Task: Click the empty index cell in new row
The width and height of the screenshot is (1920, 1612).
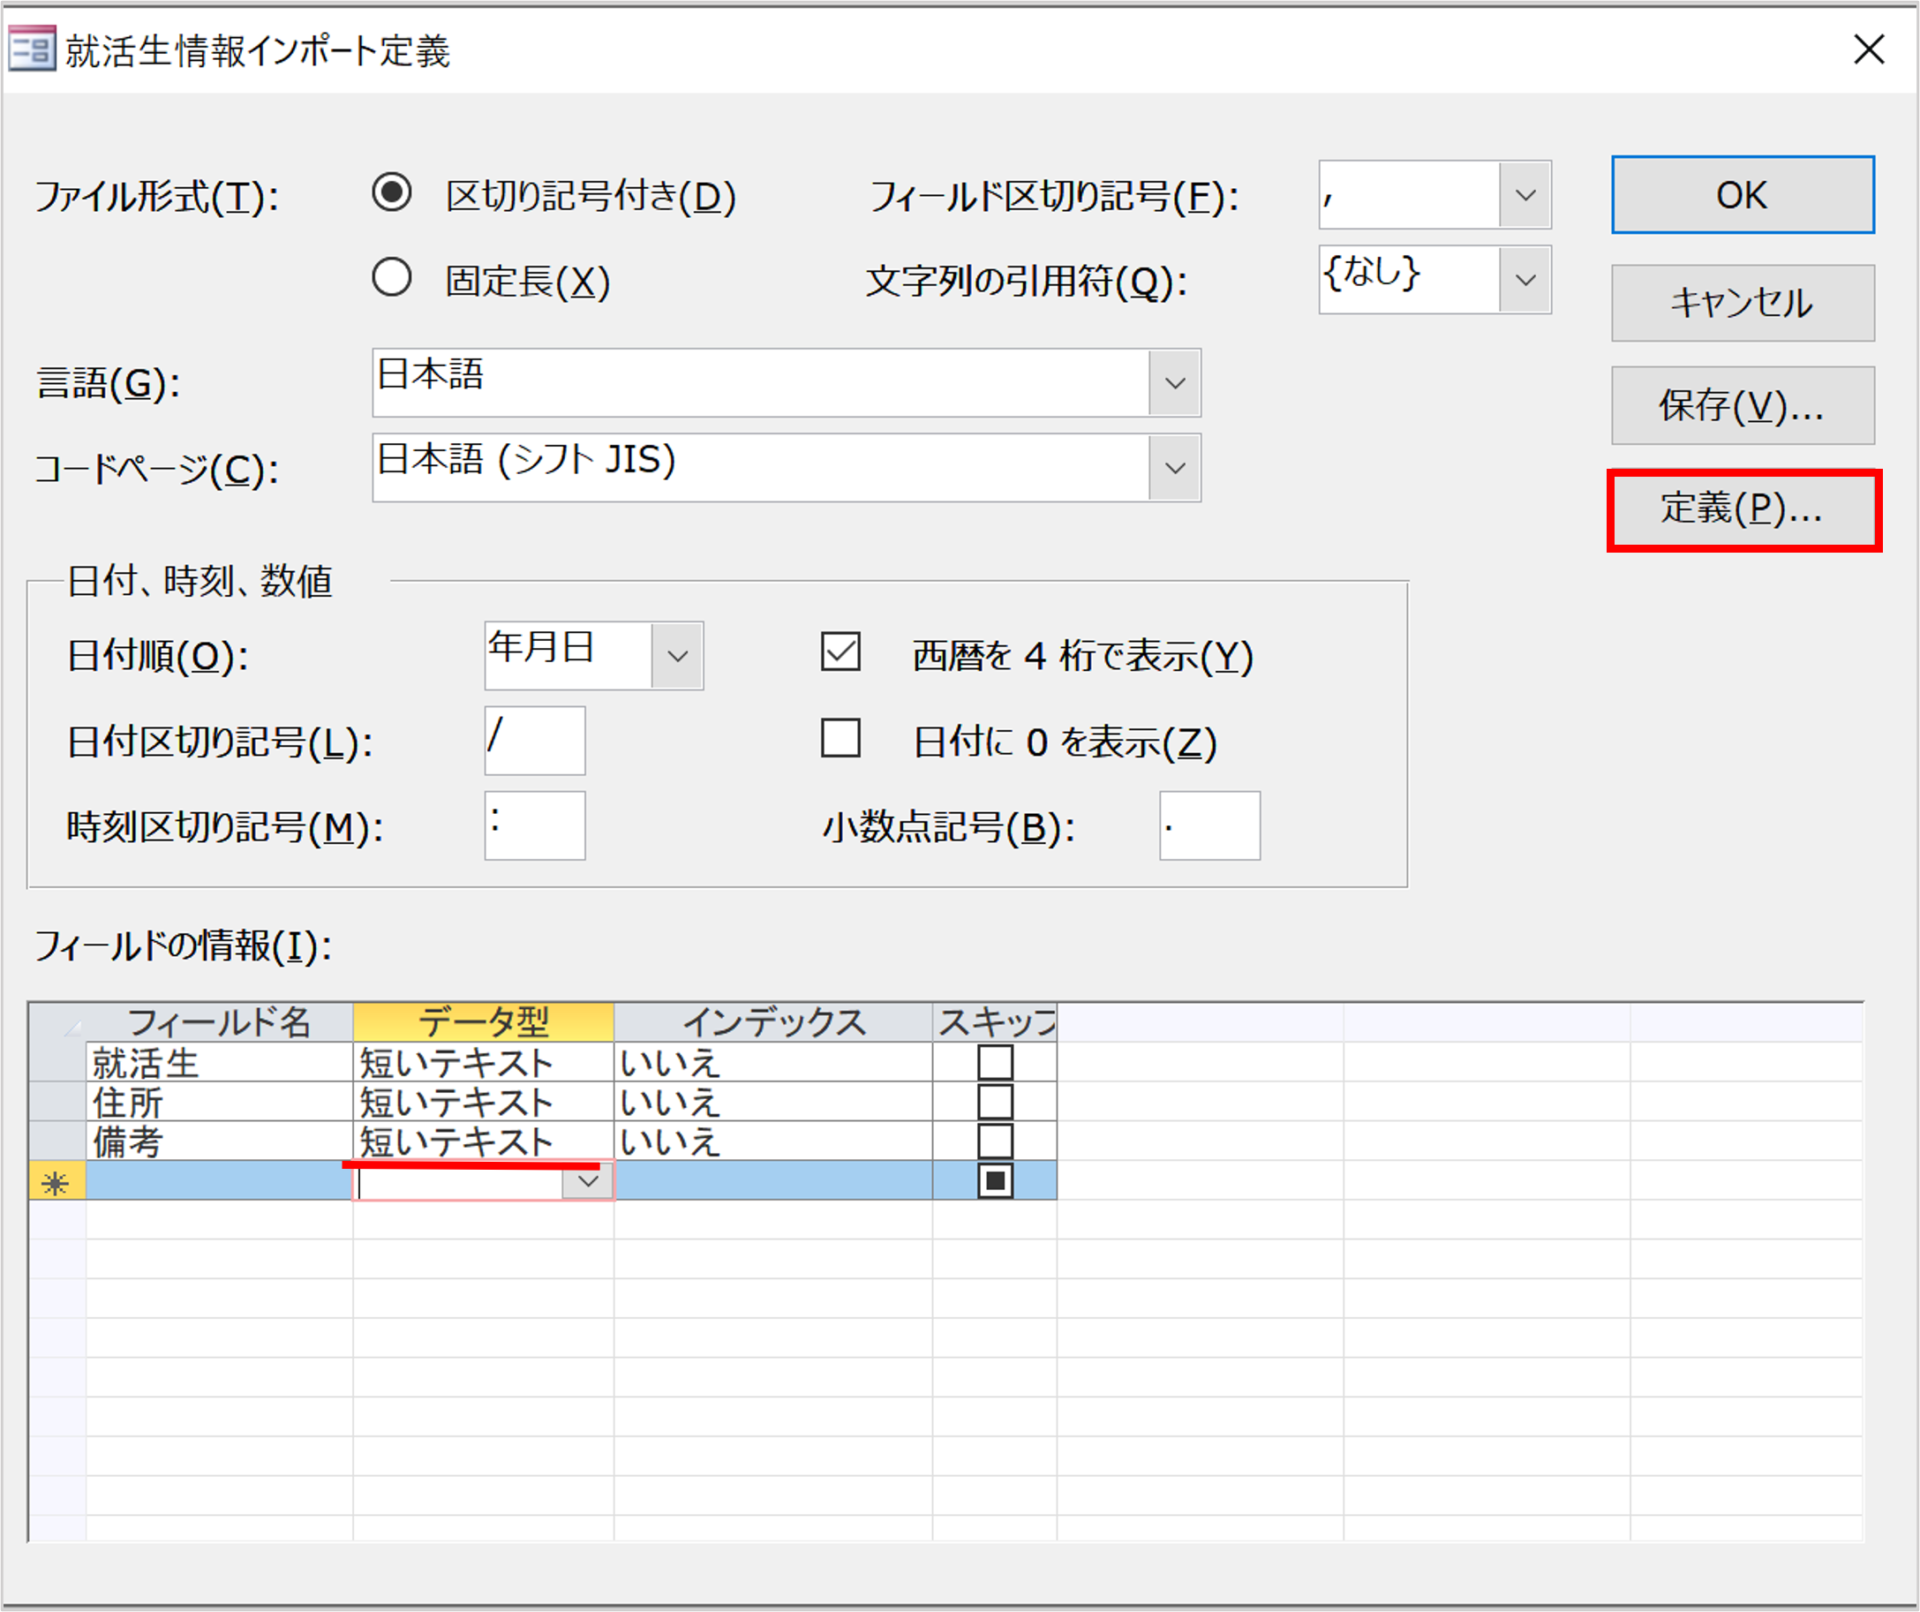Action: pos(773,1181)
